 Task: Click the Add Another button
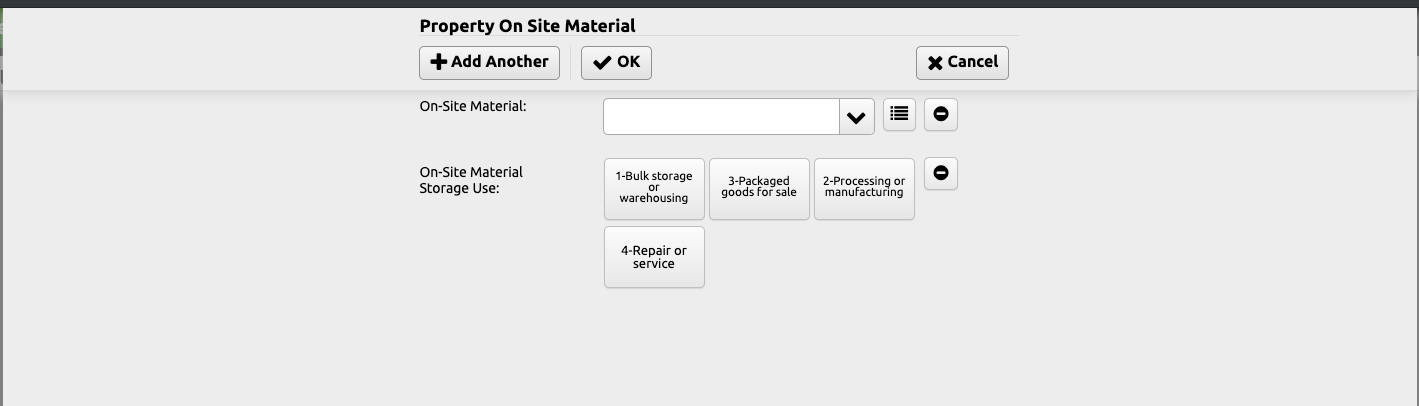pyautogui.click(x=489, y=62)
